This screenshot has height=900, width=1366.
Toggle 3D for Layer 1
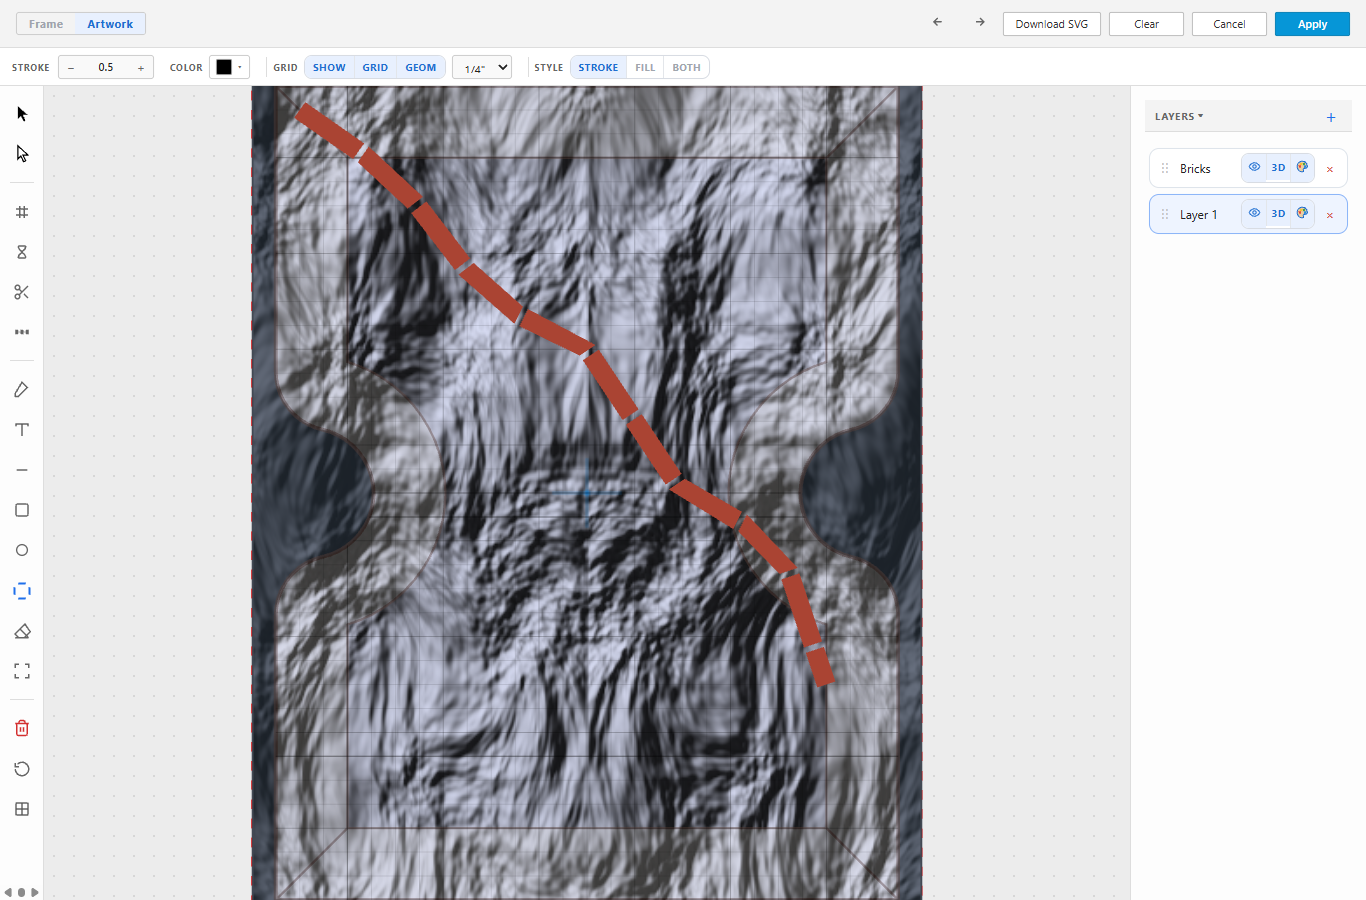click(x=1278, y=213)
